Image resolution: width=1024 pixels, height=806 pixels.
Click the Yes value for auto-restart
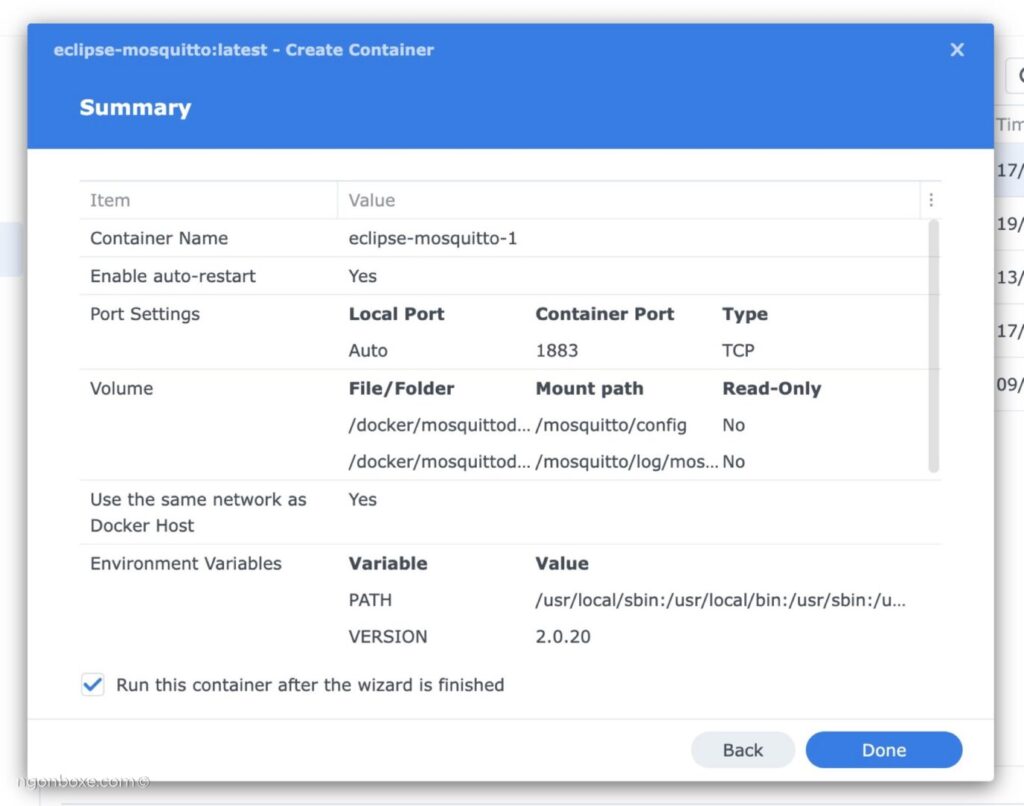(362, 276)
